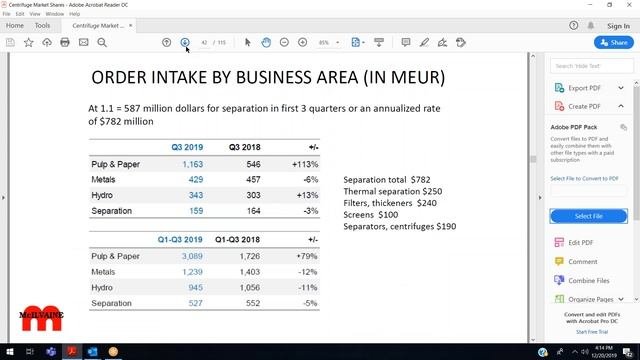Collapse the right tools pane arrow
The width and height of the screenshot is (640, 360).
[540, 198]
